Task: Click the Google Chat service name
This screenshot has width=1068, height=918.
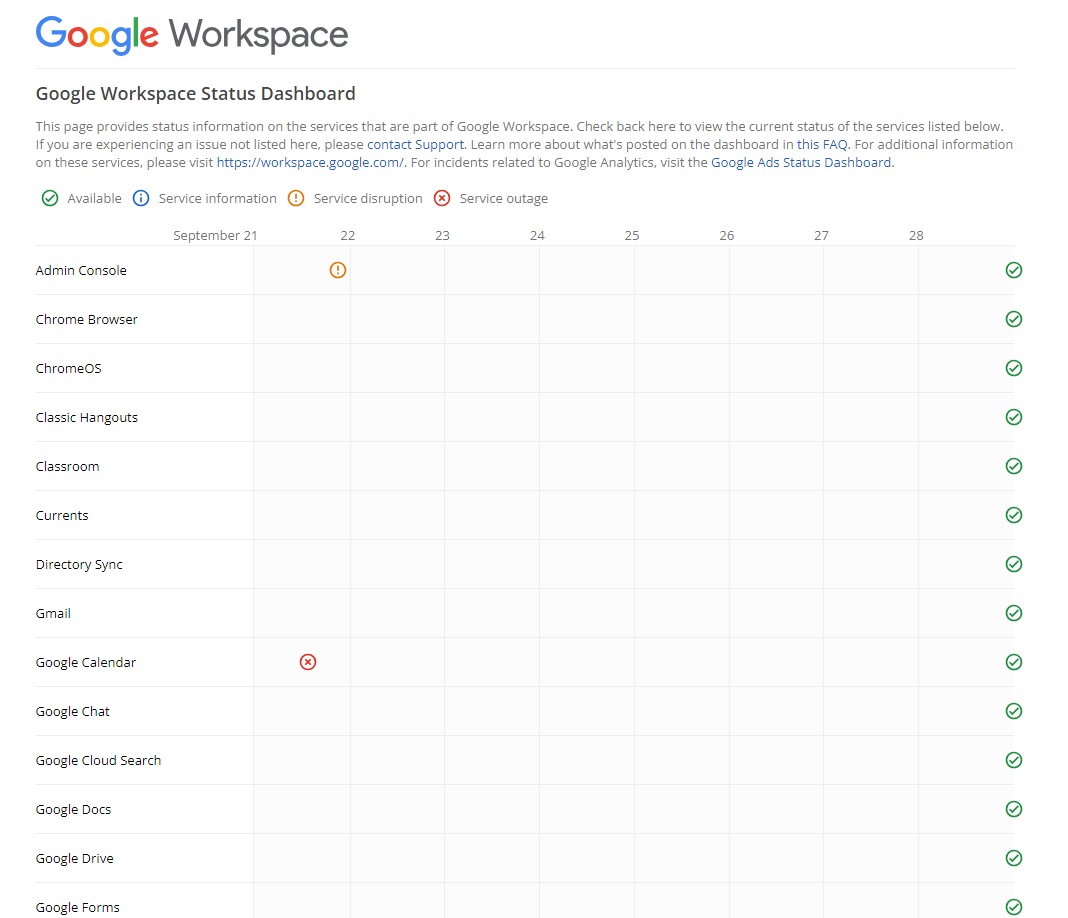Action: (72, 712)
